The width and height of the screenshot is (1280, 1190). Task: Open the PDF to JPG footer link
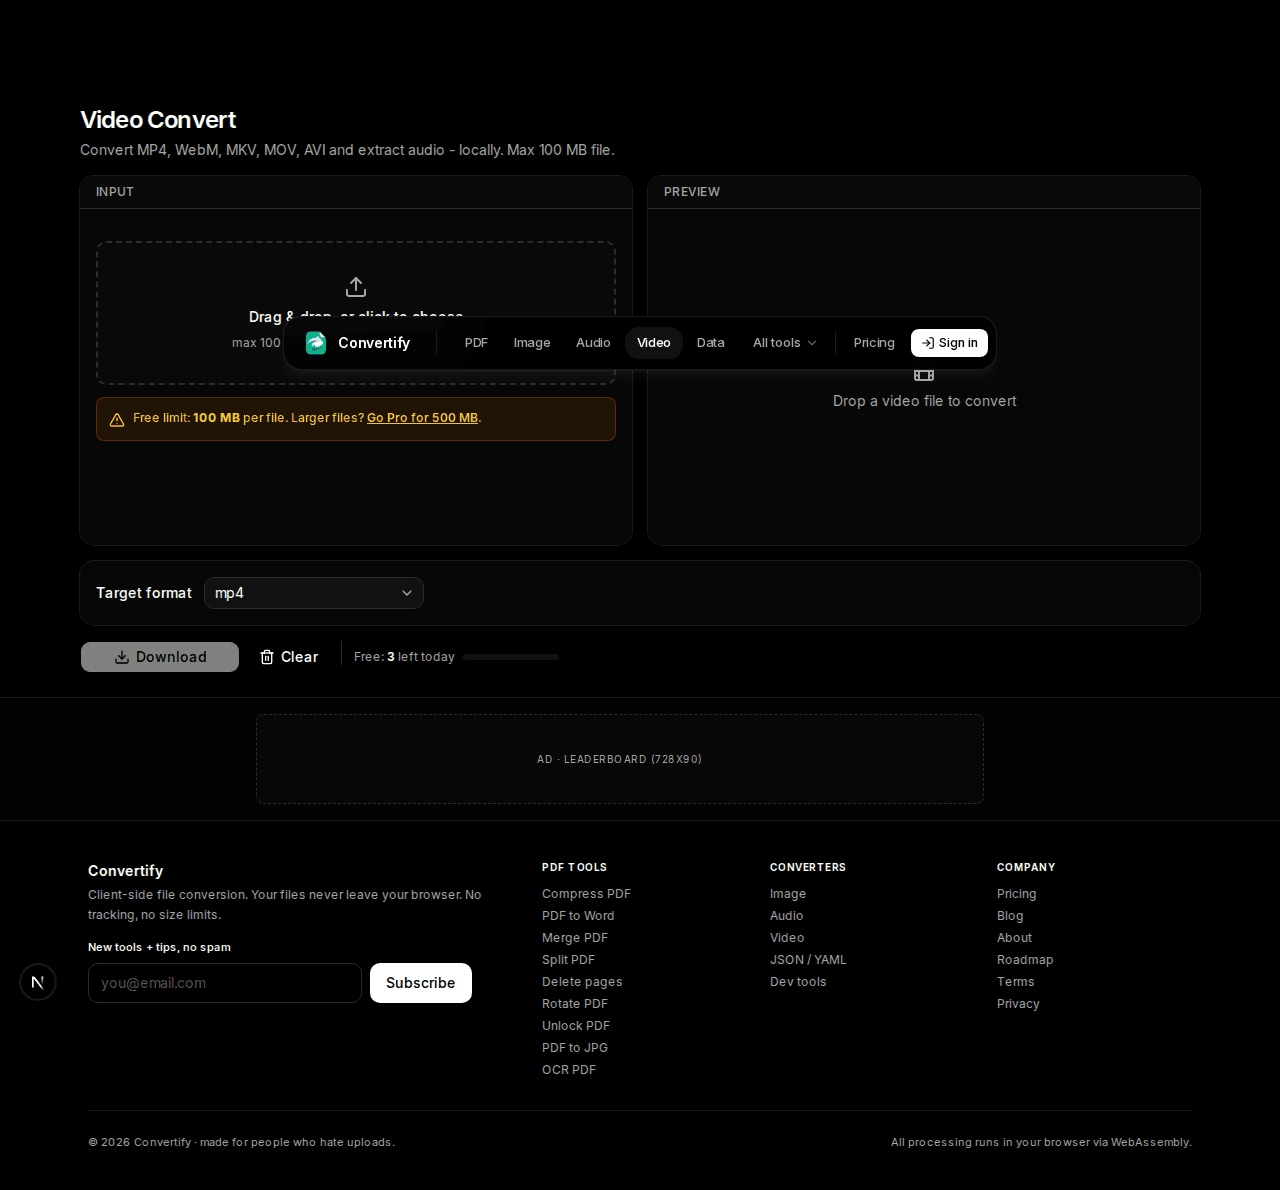[x=575, y=1048]
